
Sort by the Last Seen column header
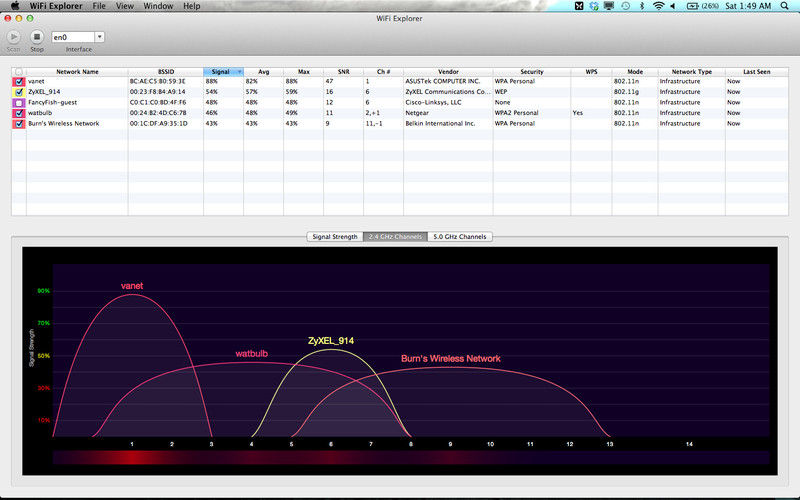point(757,71)
